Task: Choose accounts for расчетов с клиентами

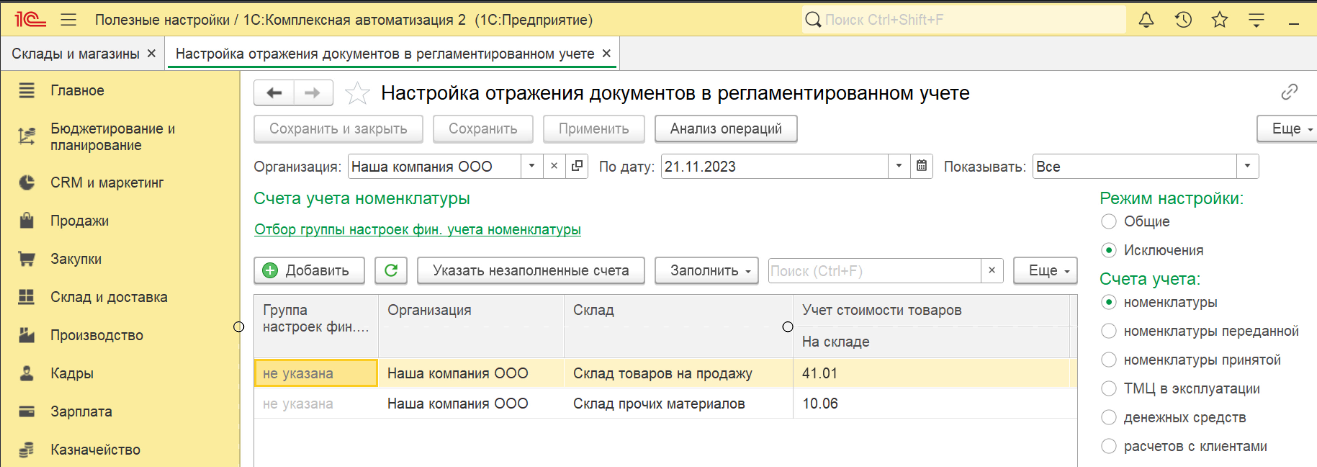Action: click(x=1107, y=446)
